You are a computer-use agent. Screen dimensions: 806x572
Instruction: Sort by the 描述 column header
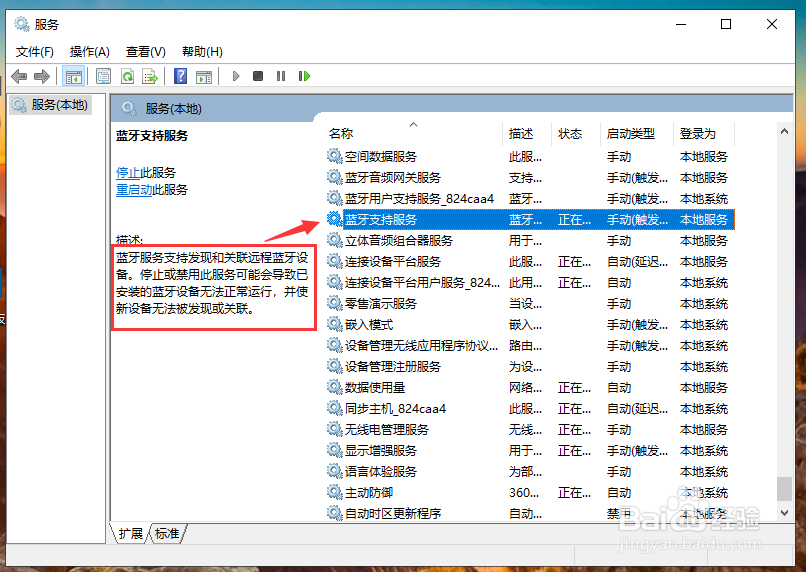point(527,134)
